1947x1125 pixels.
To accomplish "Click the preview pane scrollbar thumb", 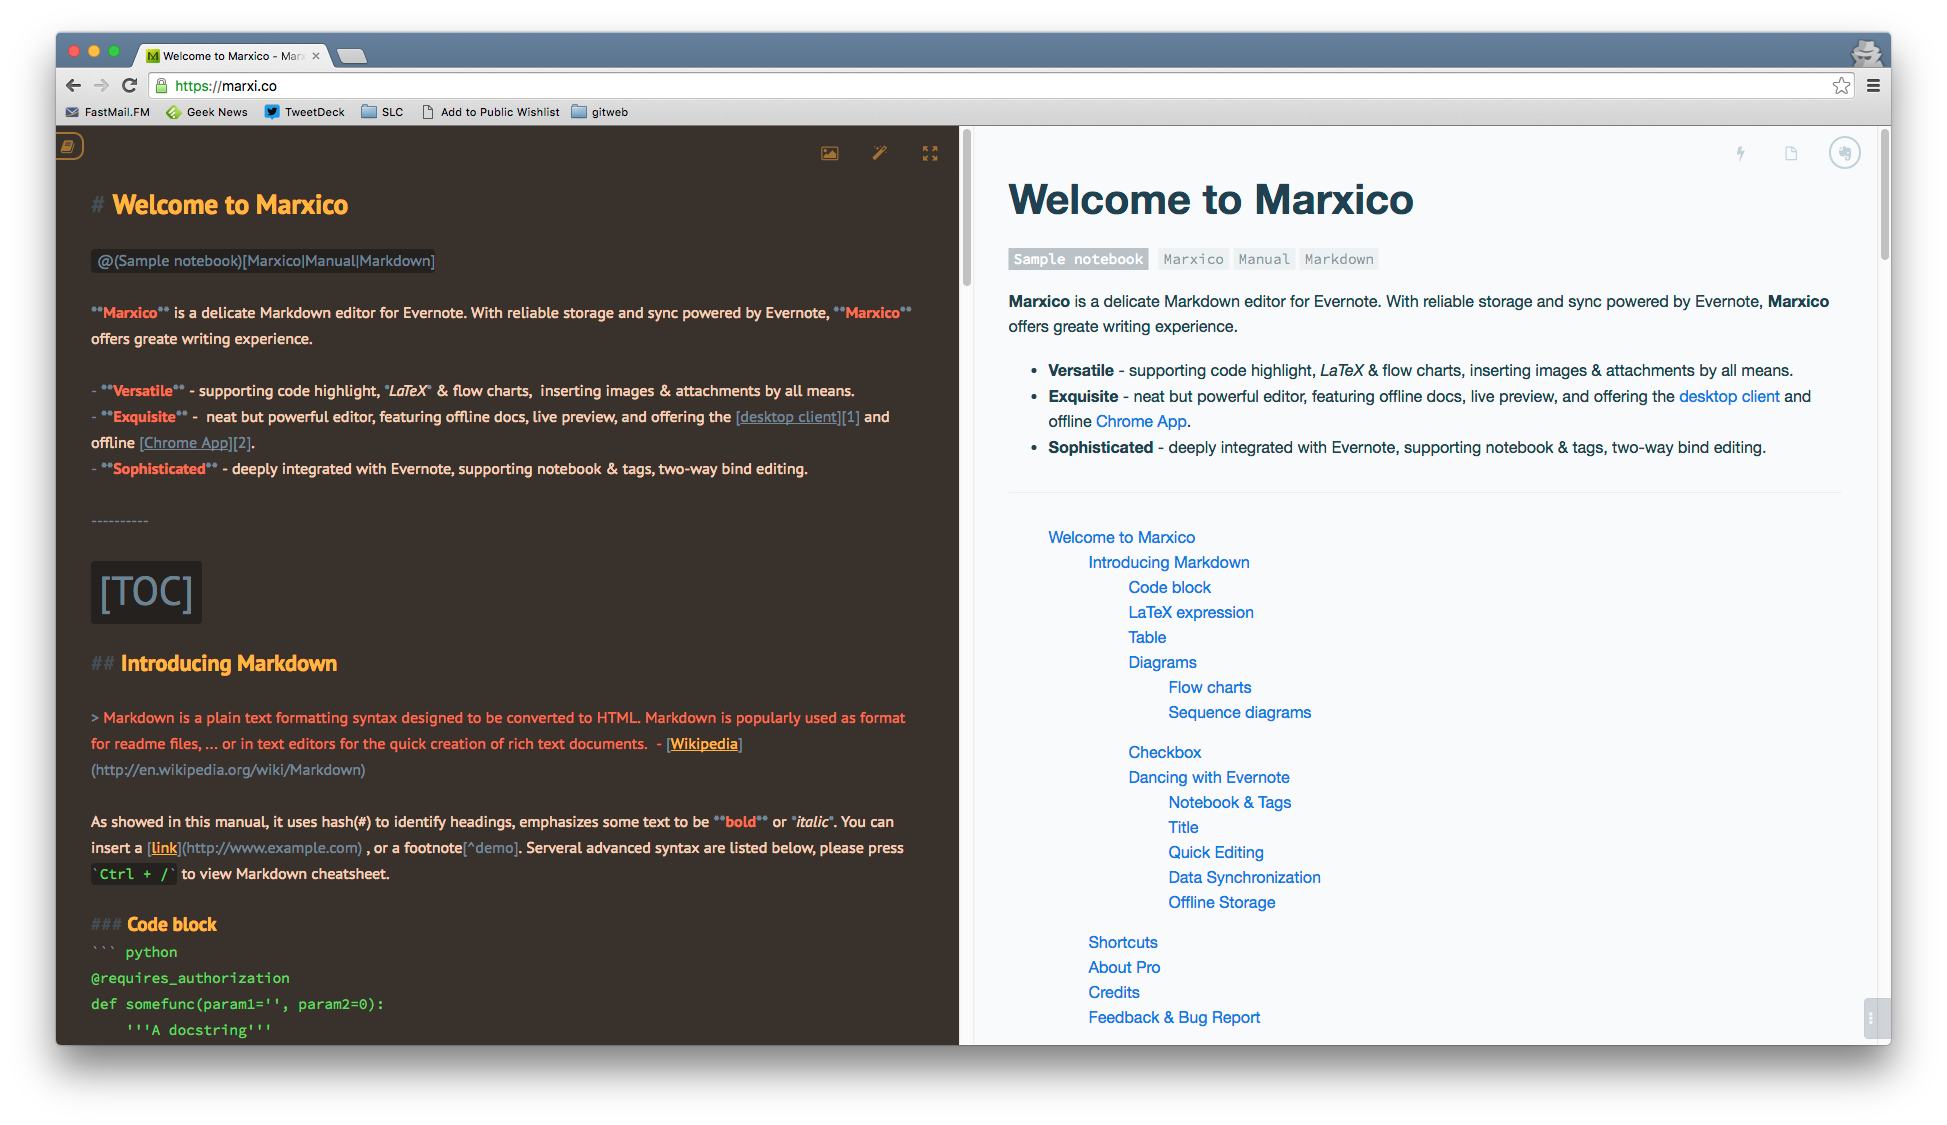I will (1885, 195).
